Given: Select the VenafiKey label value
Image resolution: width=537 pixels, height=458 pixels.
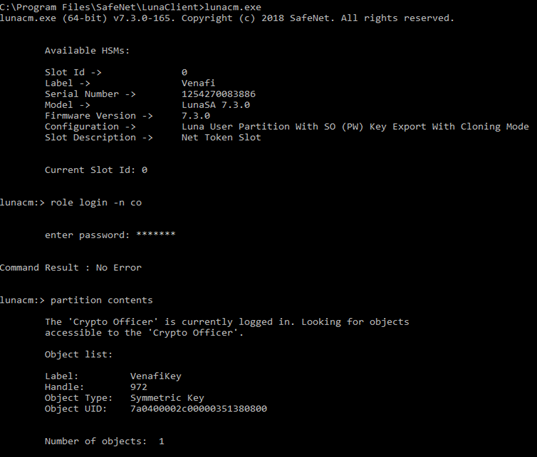Looking at the screenshot, I should (x=156, y=376).
